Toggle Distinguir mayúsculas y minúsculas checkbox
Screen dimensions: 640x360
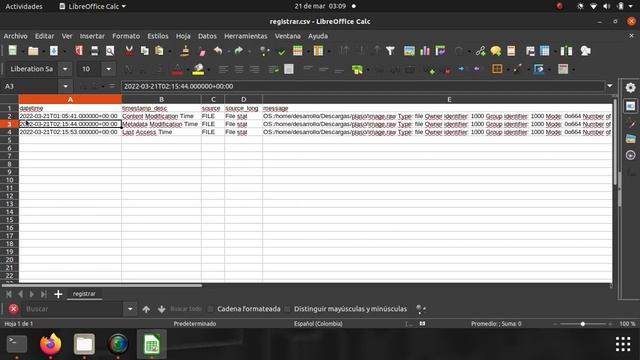[287, 309]
